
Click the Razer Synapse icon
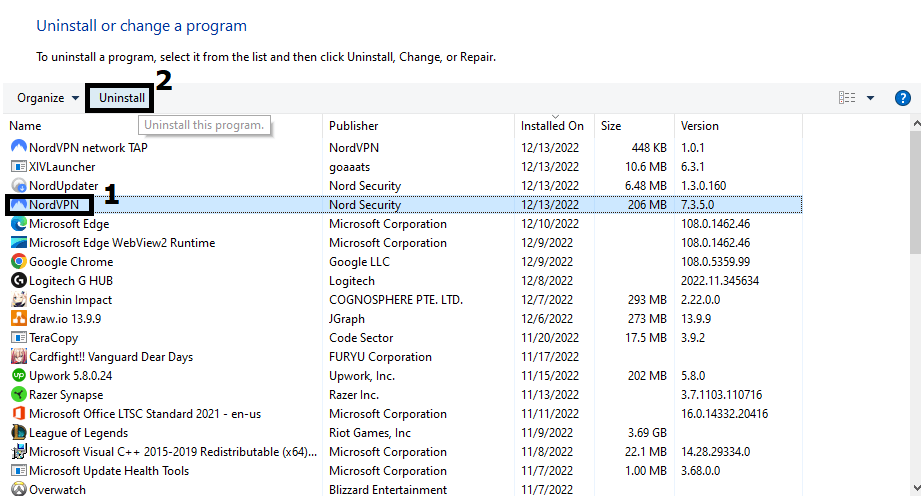click(19, 394)
